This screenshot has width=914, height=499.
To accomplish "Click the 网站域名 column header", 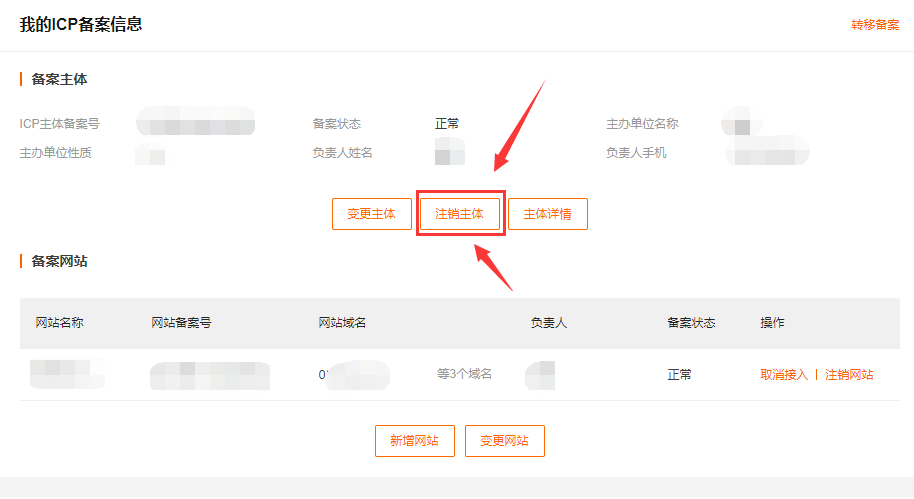I will point(342,322).
